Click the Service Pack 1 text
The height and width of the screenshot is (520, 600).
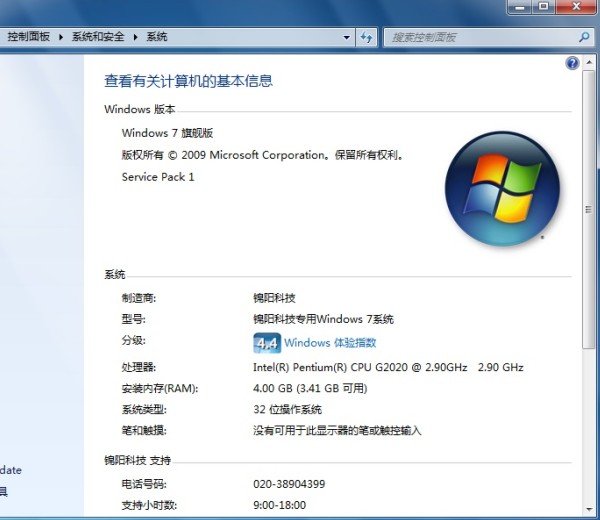point(158,177)
